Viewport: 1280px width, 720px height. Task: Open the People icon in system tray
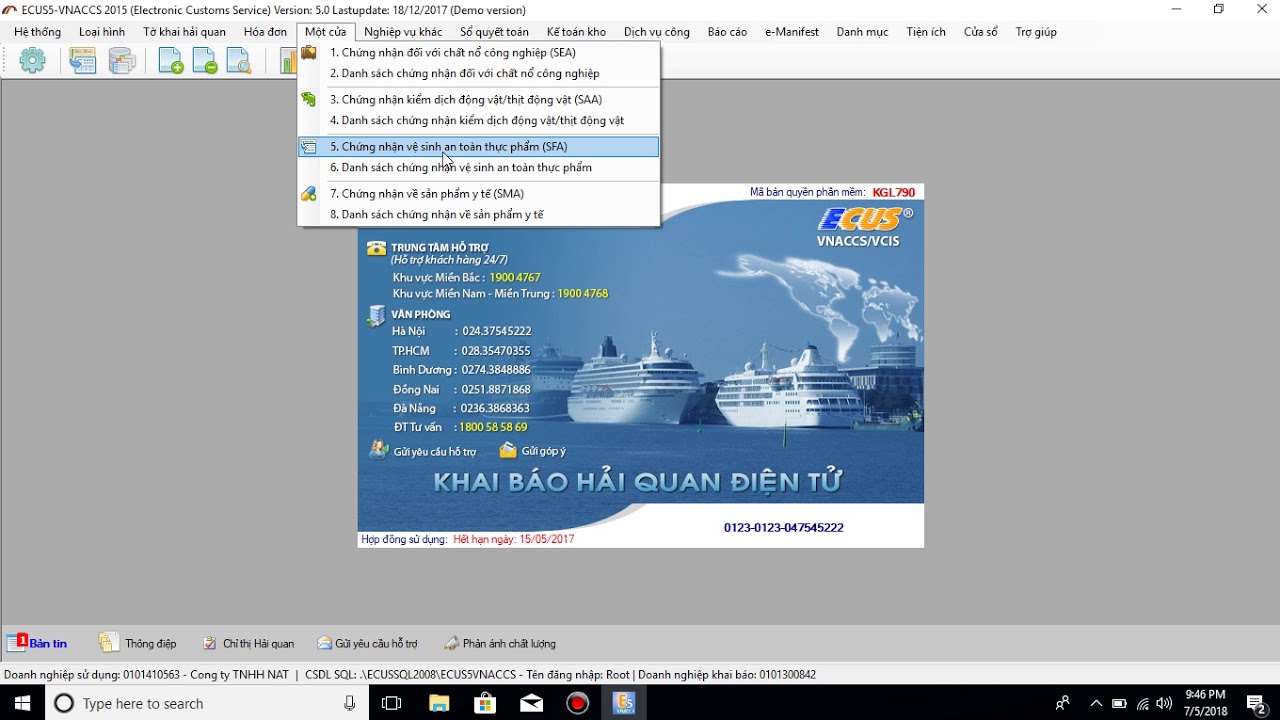click(1062, 703)
